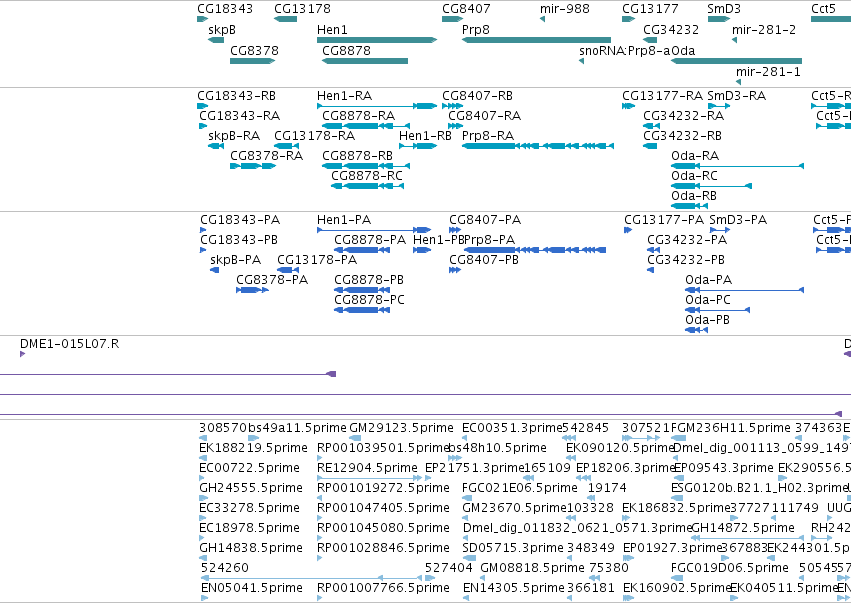
Task: Click the "CG8407-PA" protein label
Action: pos(485,220)
